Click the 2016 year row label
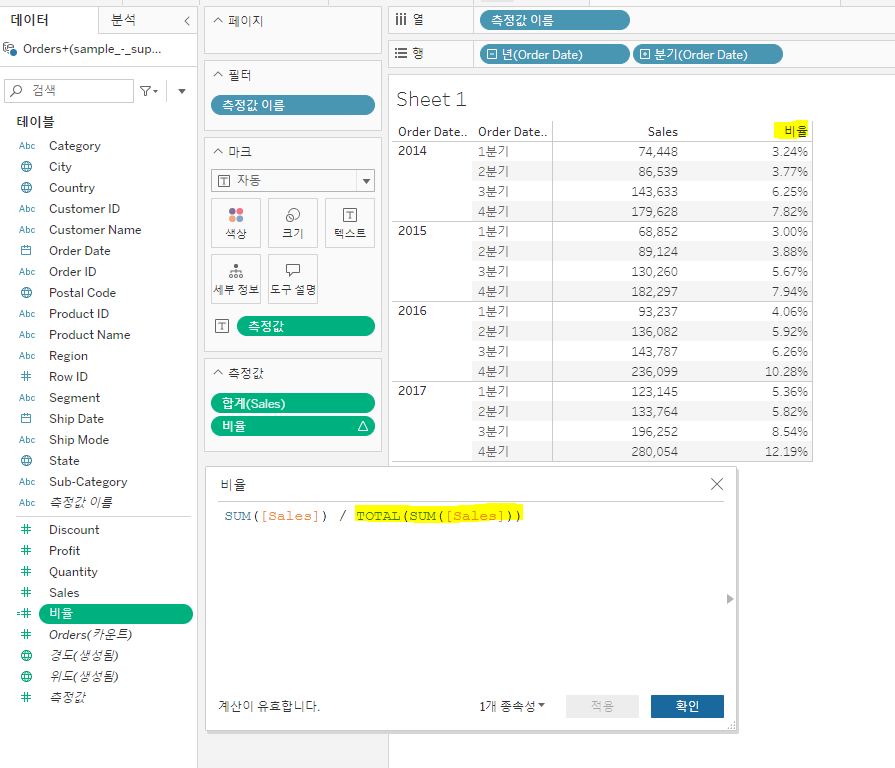895x768 pixels. point(412,311)
